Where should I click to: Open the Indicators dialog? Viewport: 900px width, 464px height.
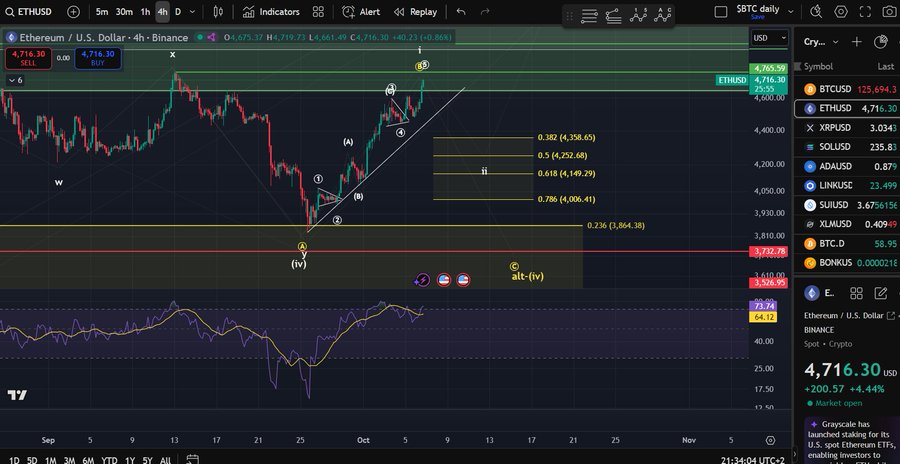(x=271, y=11)
